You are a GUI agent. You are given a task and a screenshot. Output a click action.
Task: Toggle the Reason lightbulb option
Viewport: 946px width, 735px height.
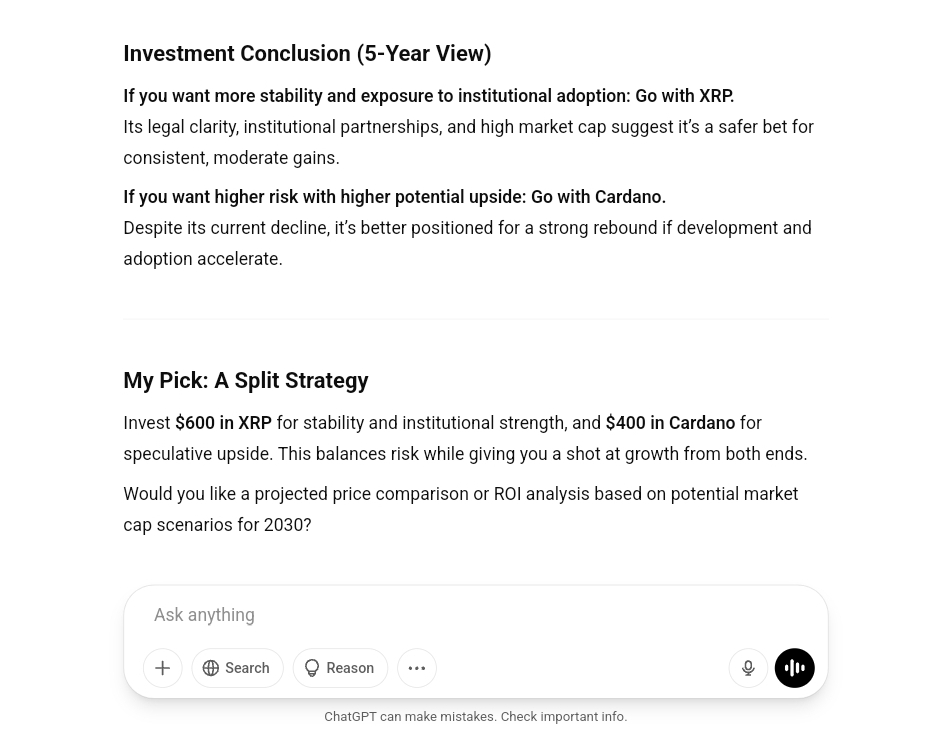pos(340,668)
